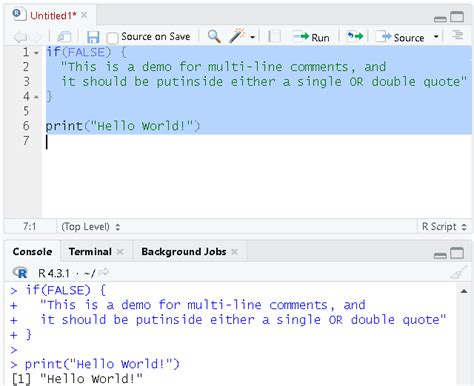Viewport: 474px width, 386px height.
Task: Clear console with the broom icon
Action: pyautogui.click(x=458, y=273)
